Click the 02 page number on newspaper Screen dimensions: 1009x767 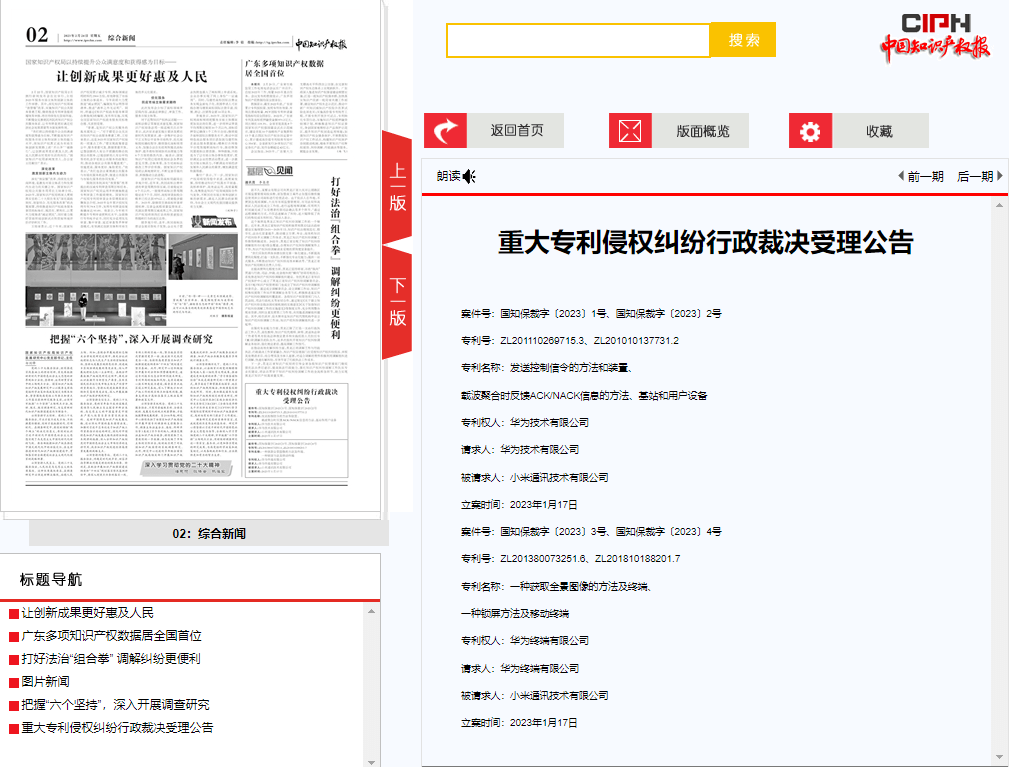(x=37, y=35)
